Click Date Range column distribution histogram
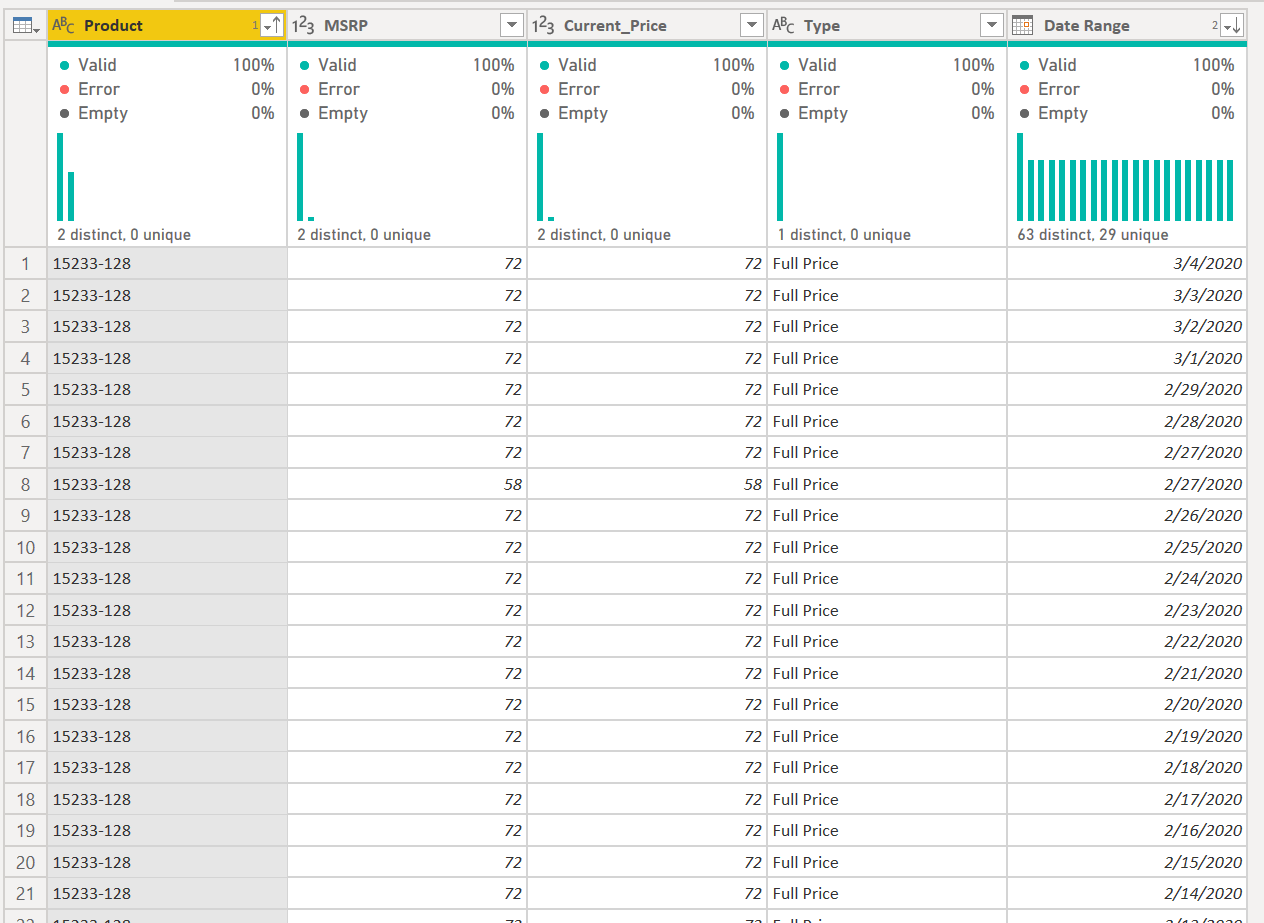1264x923 pixels. [x=1126, y=177]
